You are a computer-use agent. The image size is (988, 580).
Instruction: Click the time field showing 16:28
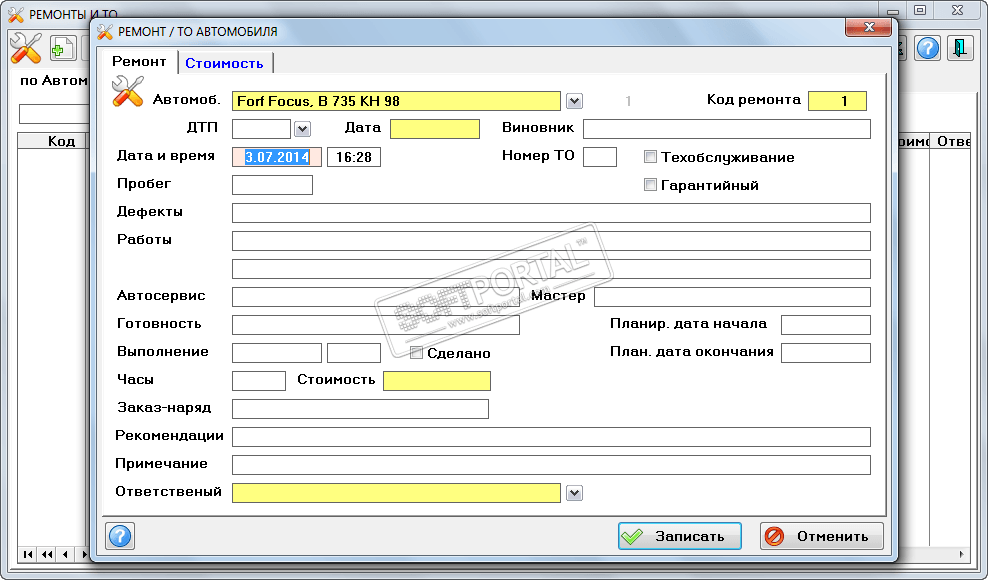click(x=353, y=157)
